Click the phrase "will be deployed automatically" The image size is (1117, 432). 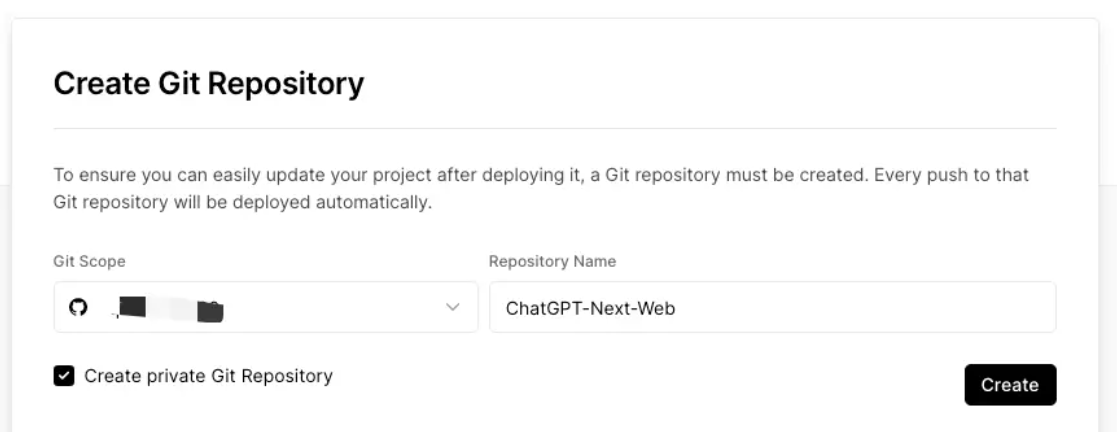[x=302, y=203]
